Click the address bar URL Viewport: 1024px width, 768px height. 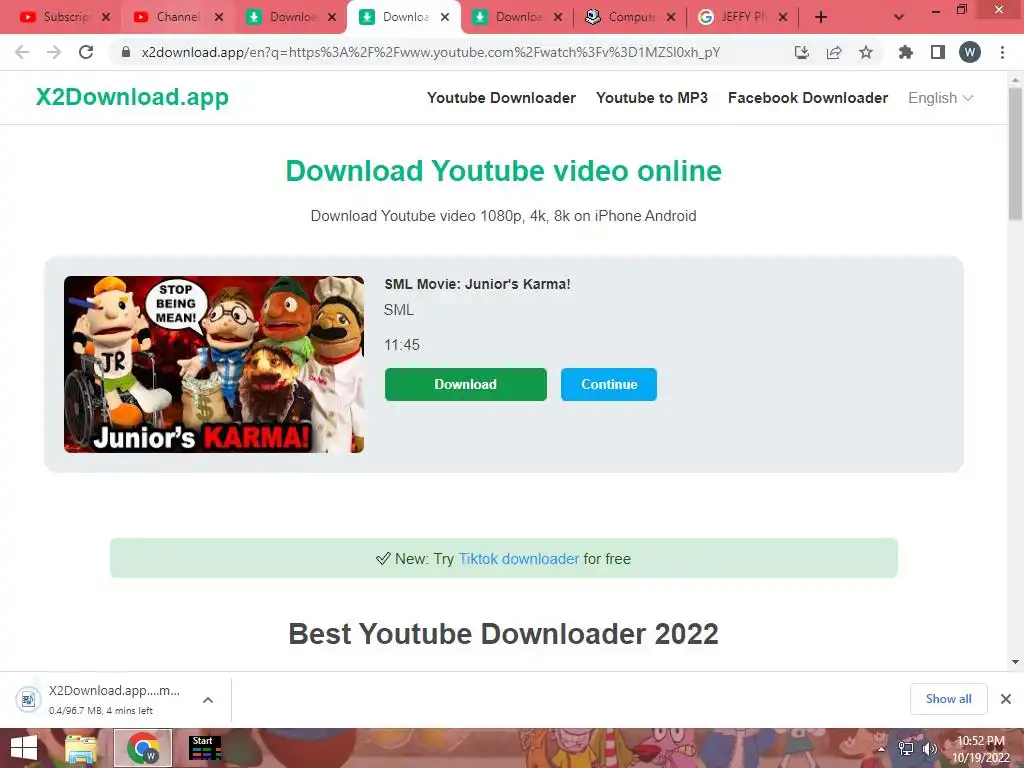430,52
